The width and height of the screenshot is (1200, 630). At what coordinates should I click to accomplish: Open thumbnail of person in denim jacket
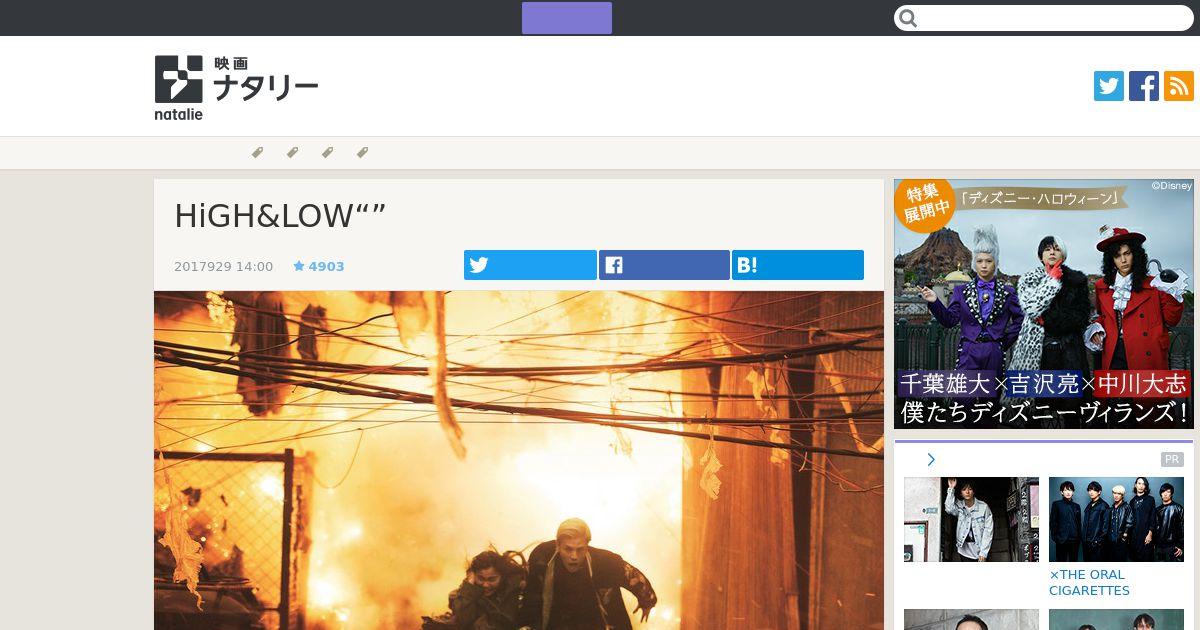(971, 519)
